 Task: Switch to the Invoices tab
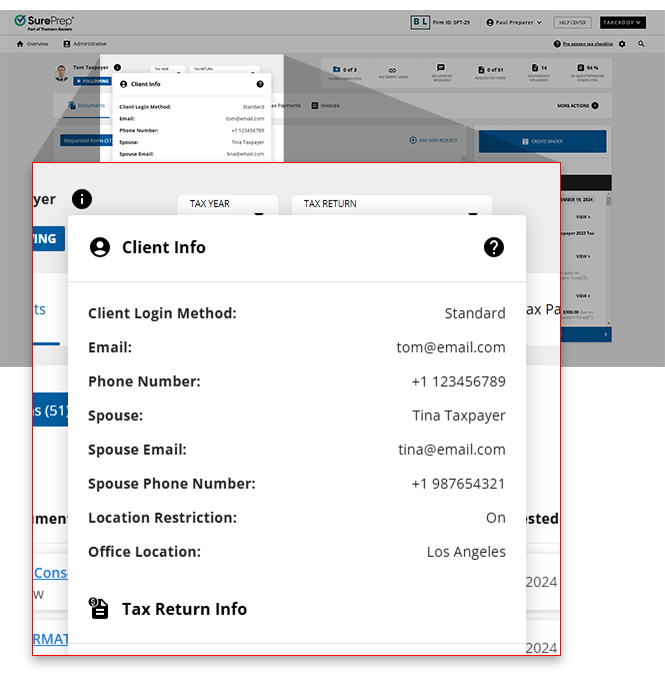click(325, 105)
